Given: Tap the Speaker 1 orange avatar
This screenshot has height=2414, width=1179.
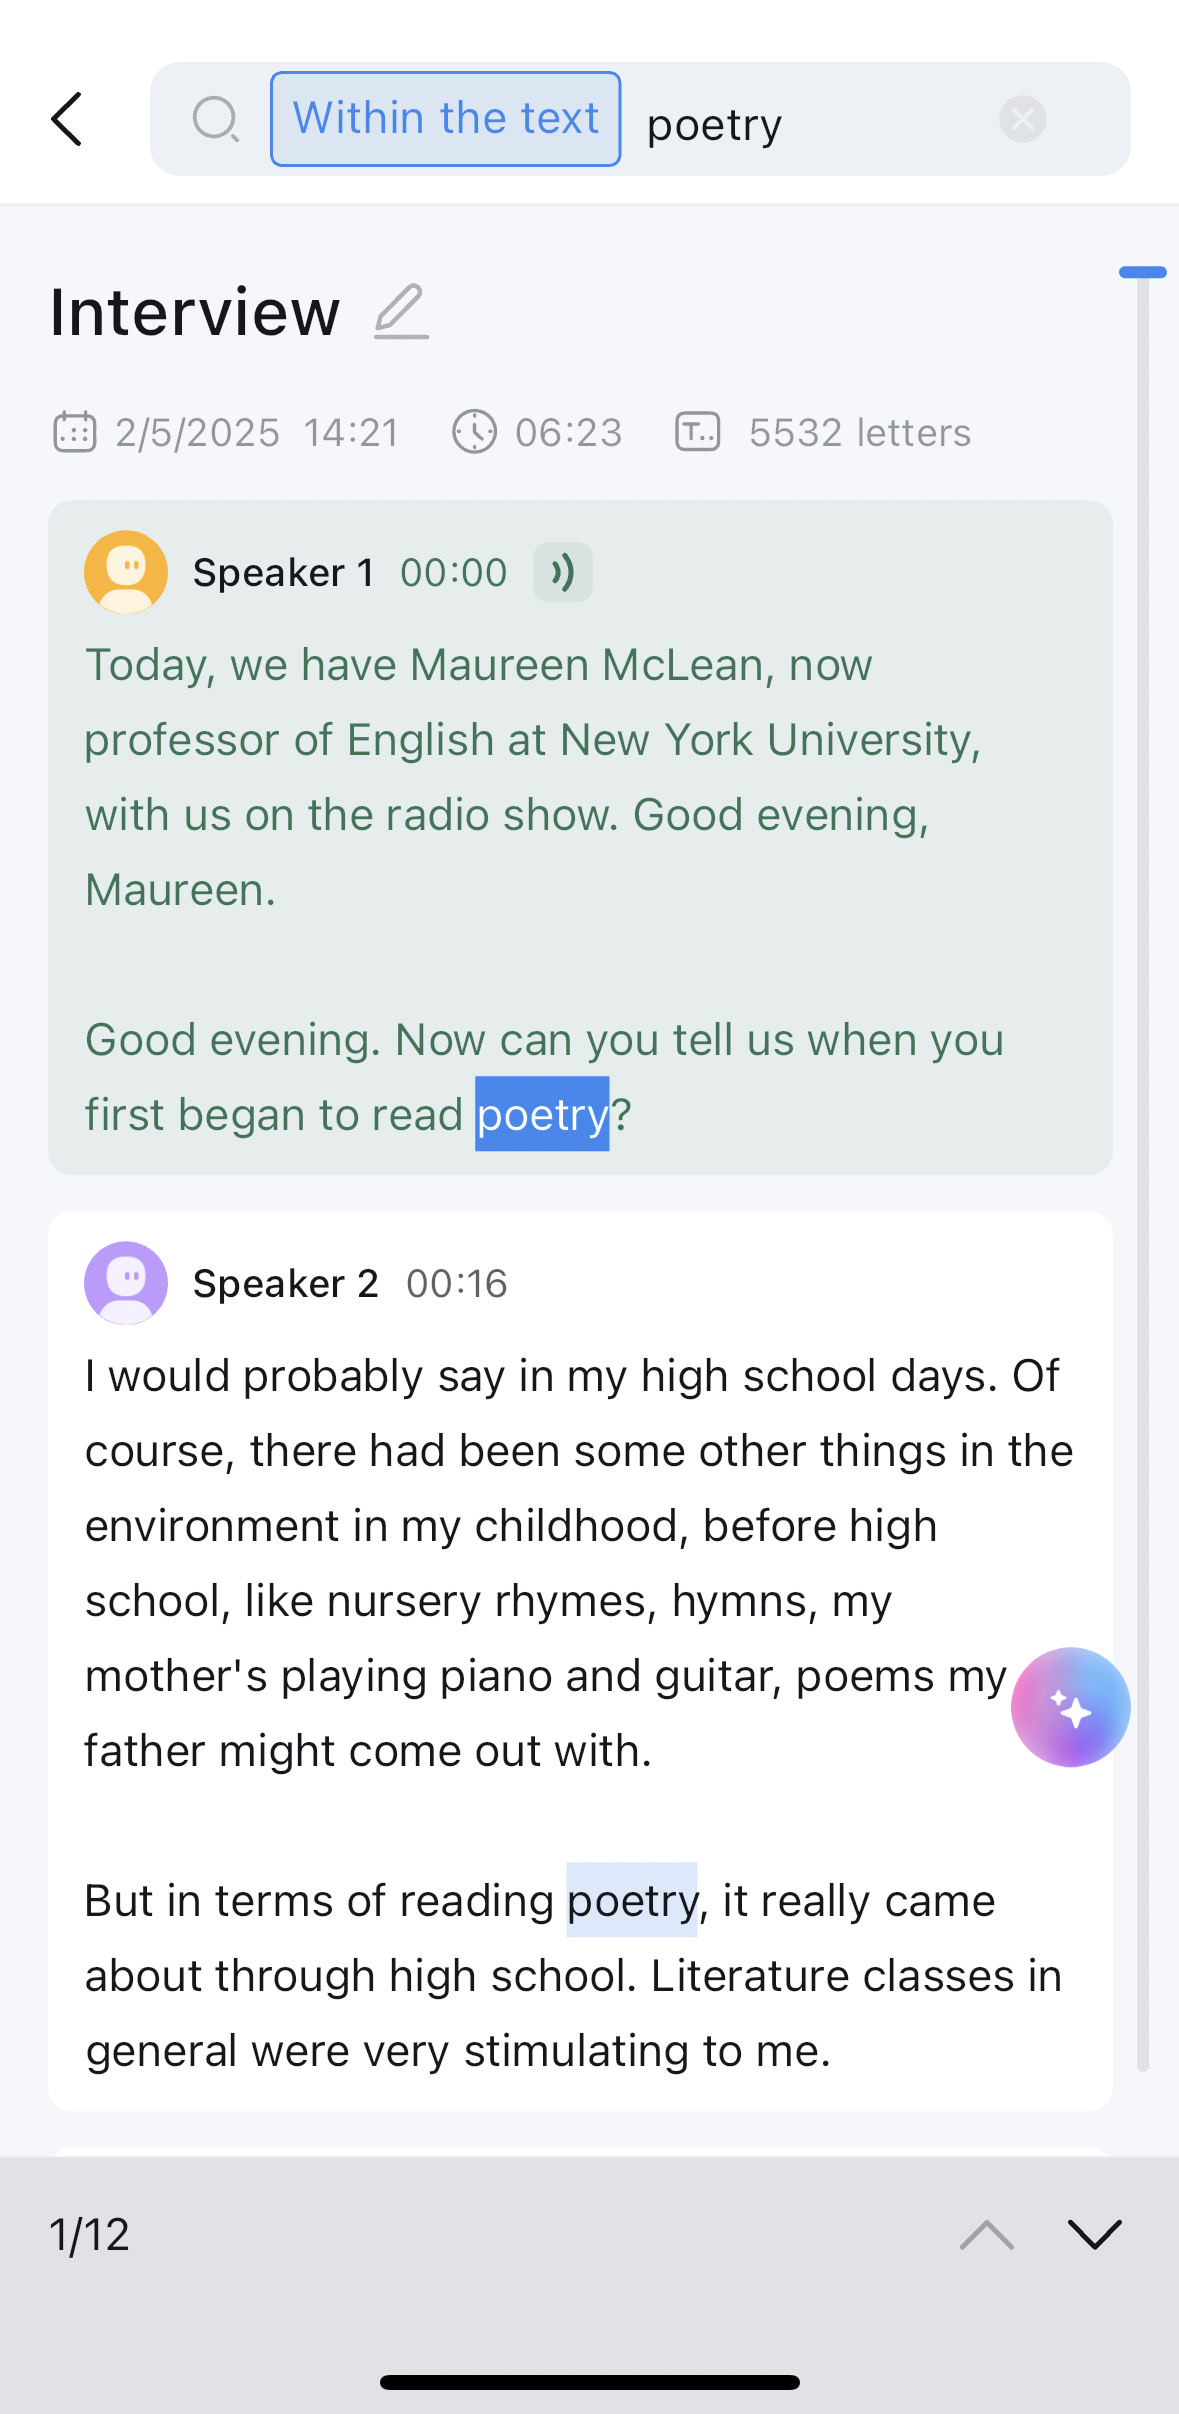Looking at the screenshot, I should coord(126,572).
